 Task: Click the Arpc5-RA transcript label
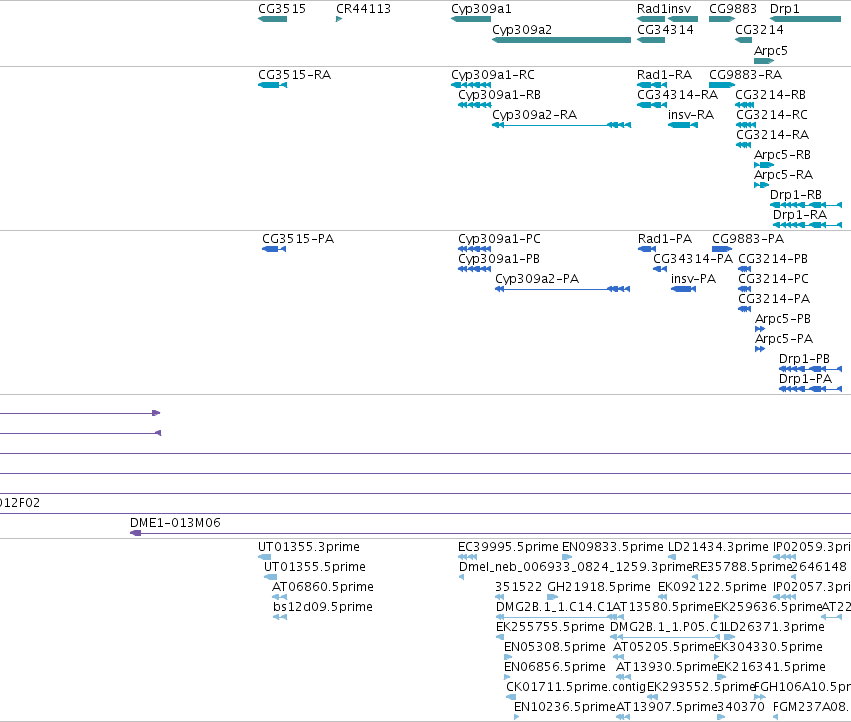point(783,175)
